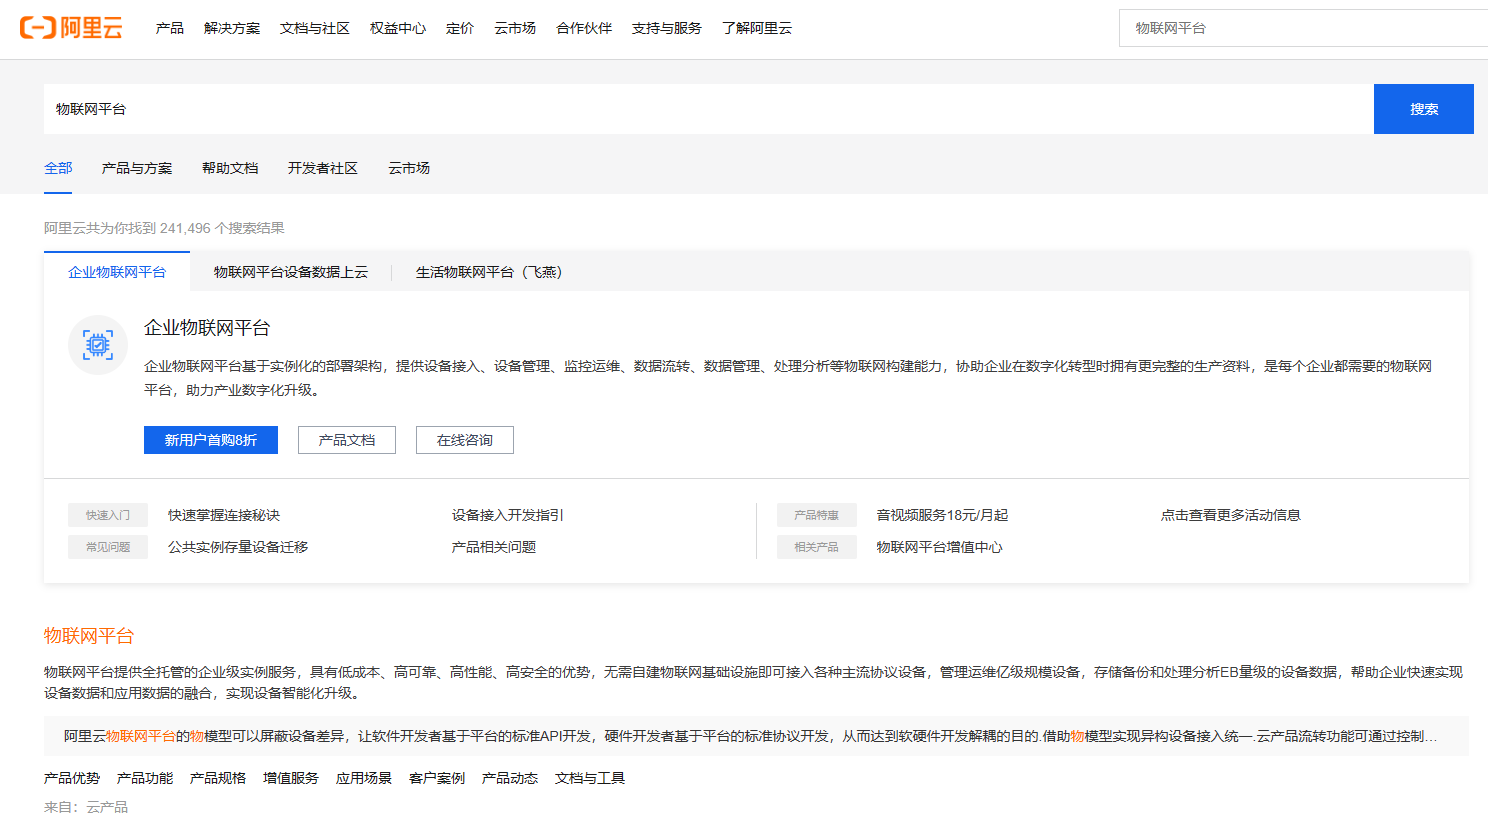Click the blue 搜索 button
This screenshot has height=826, width=1488.
click(x=1424, y=109)
